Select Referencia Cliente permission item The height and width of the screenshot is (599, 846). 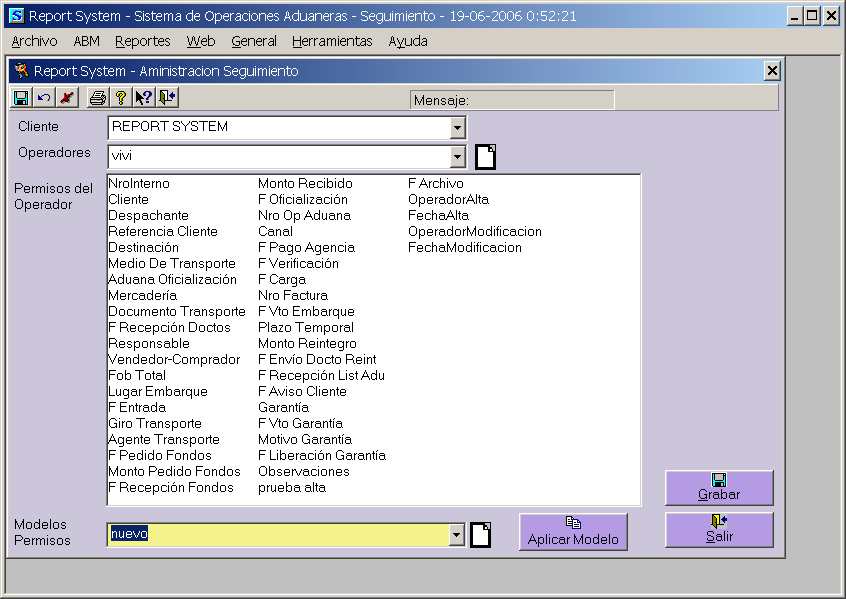pos(163,232)
